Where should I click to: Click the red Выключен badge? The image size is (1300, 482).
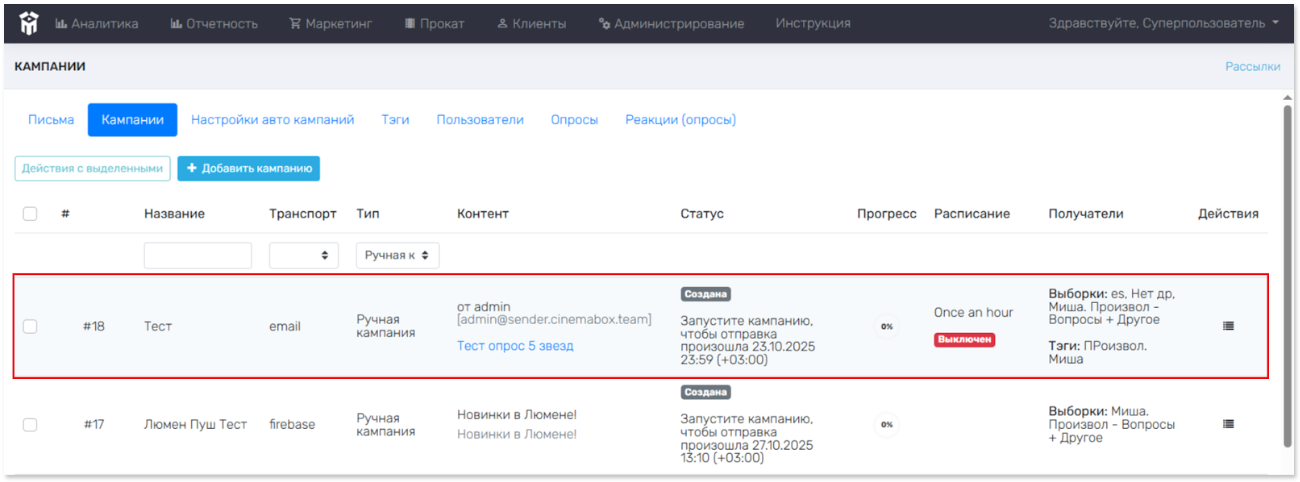[964, 340]
